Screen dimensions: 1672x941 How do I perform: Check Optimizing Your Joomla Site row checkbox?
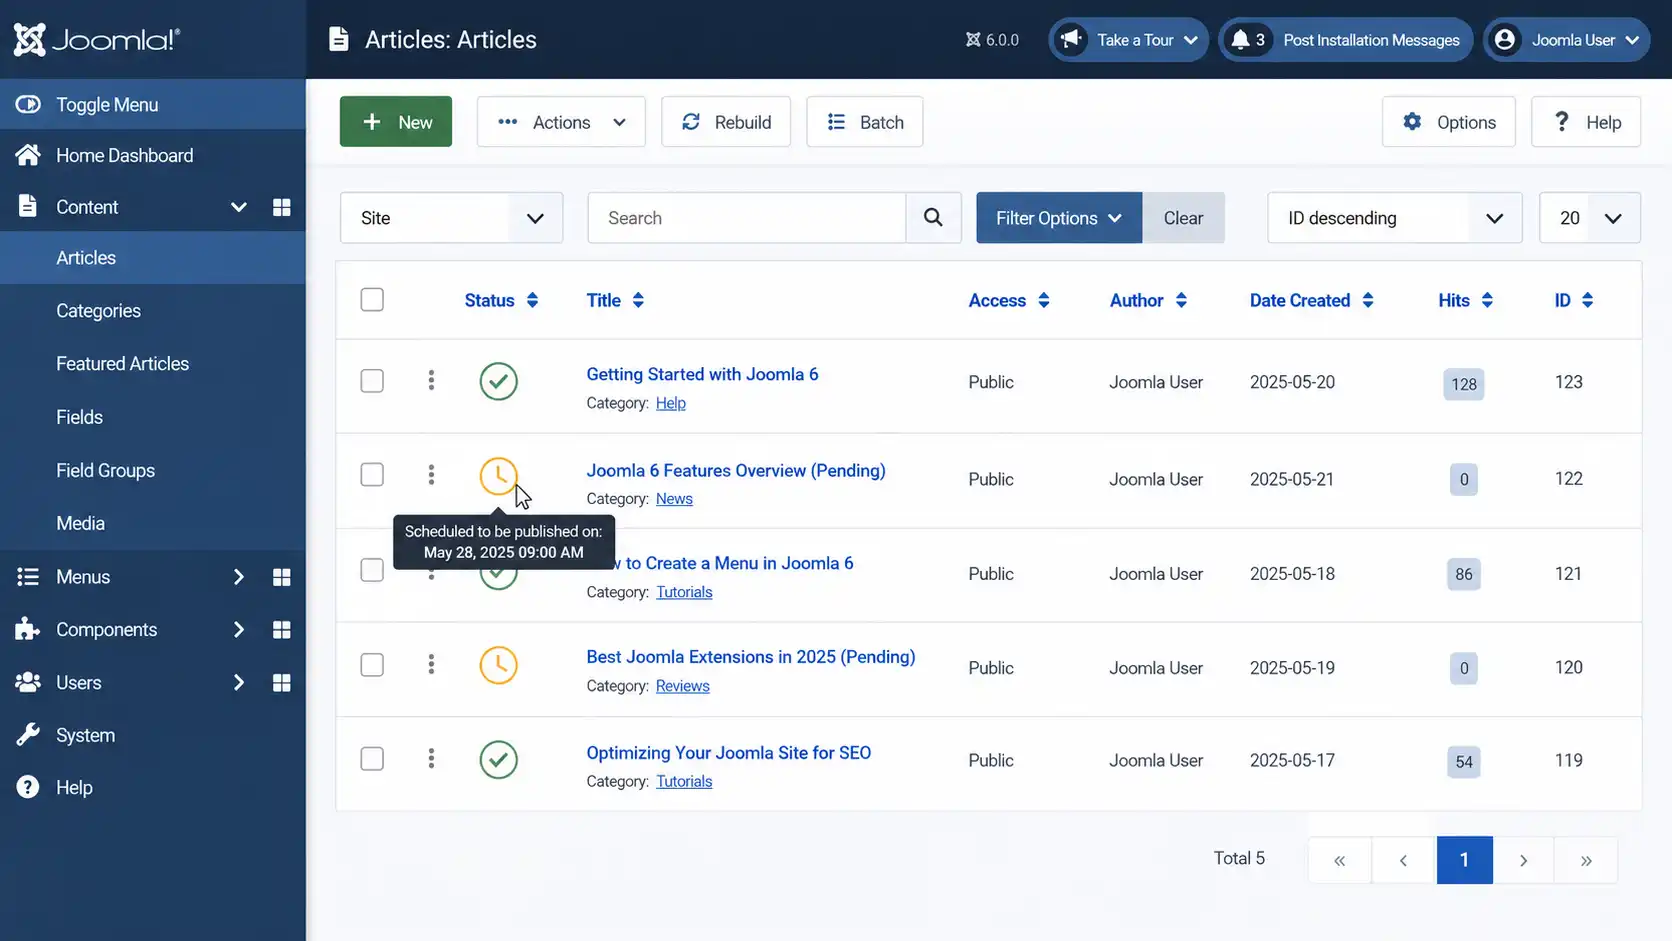(372, 759)
